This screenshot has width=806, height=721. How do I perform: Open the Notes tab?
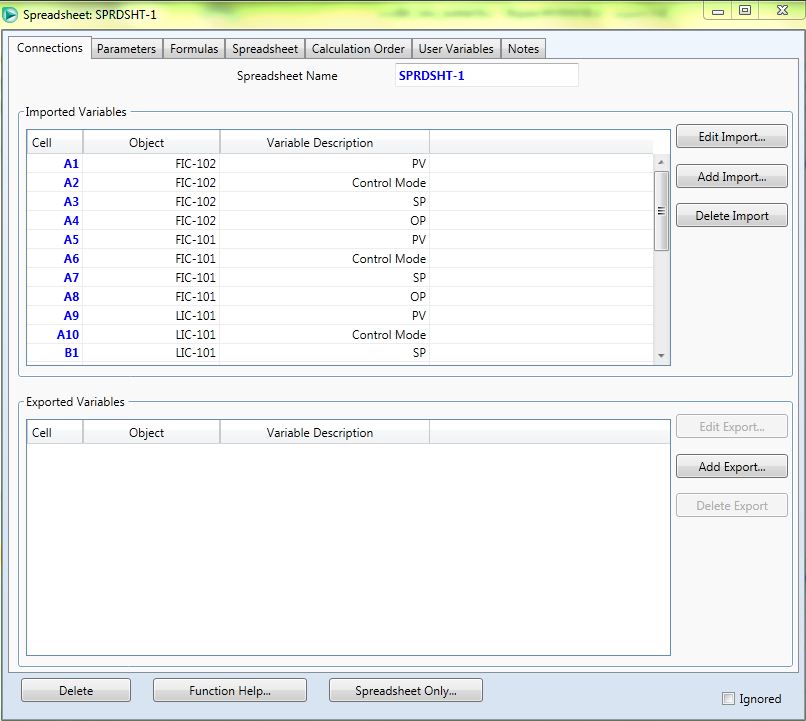click(x=523, y=49)
